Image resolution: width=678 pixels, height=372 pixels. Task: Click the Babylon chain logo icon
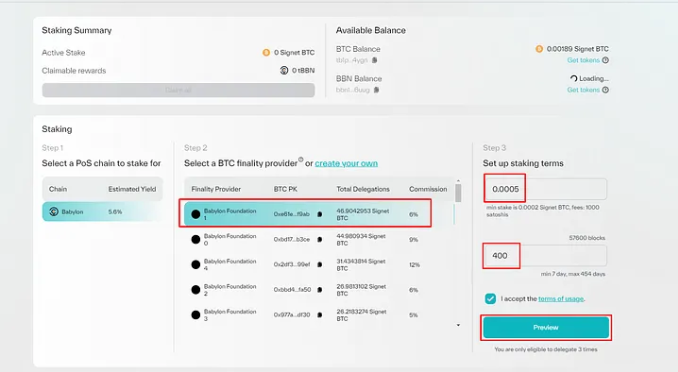(x=54, y=212)
